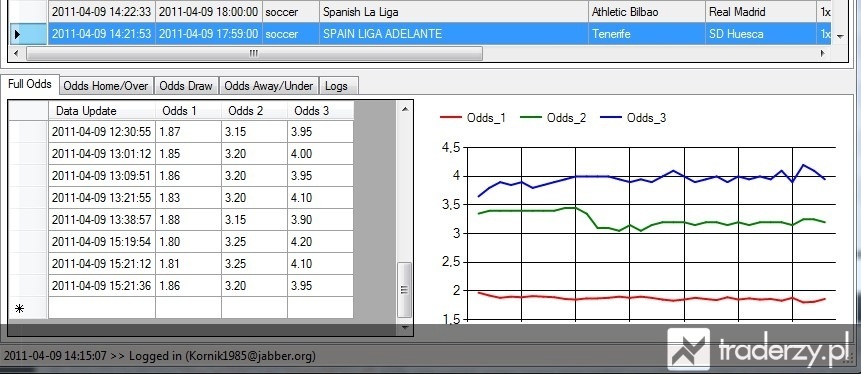Click the odds table's scroll-up arrow

click(x=405, y=109)
